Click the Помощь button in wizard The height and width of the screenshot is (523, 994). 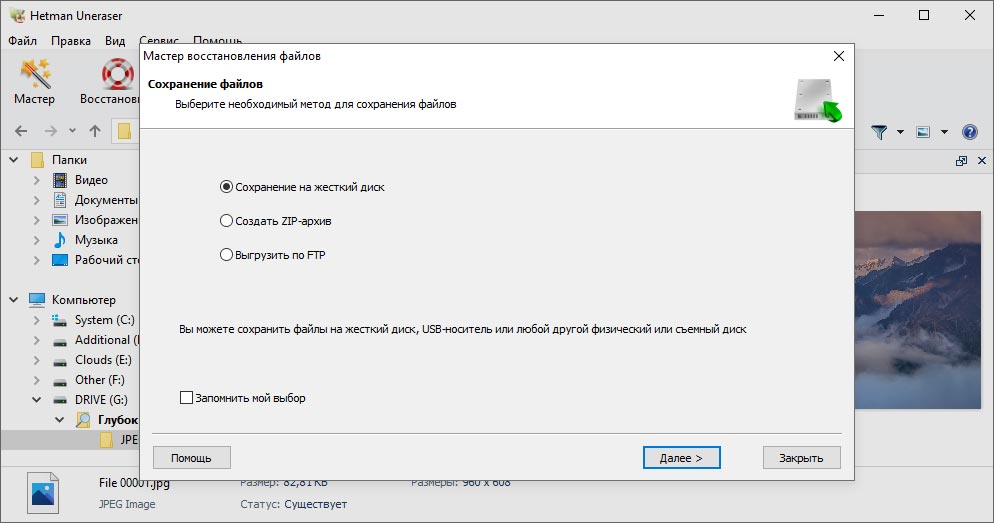click(x=191, y=458)
